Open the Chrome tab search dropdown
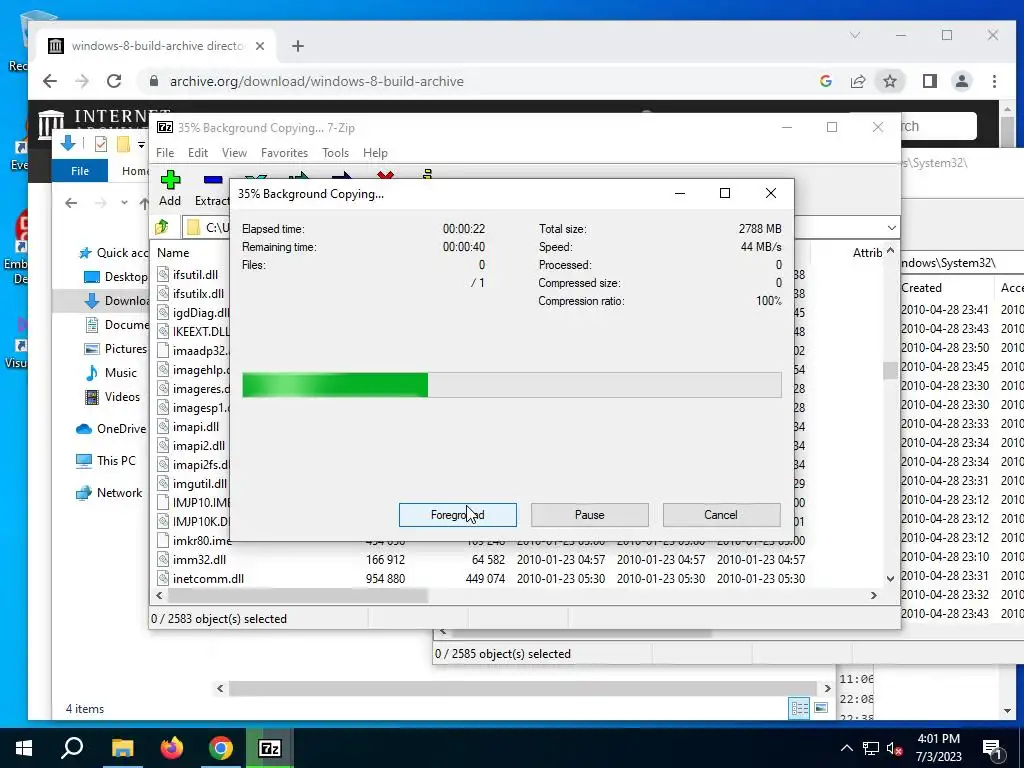The image size is (1024, 768). [x=855, y=35]
